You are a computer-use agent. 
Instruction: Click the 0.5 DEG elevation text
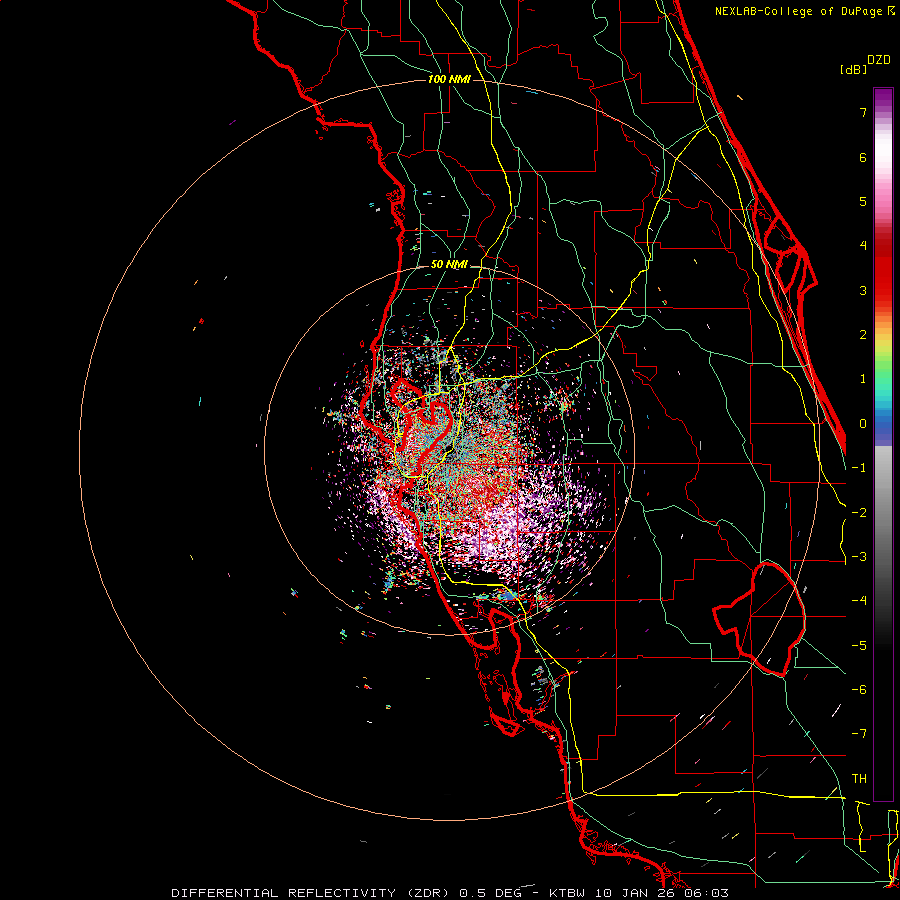pyautogui.click(x=490, y=893)
